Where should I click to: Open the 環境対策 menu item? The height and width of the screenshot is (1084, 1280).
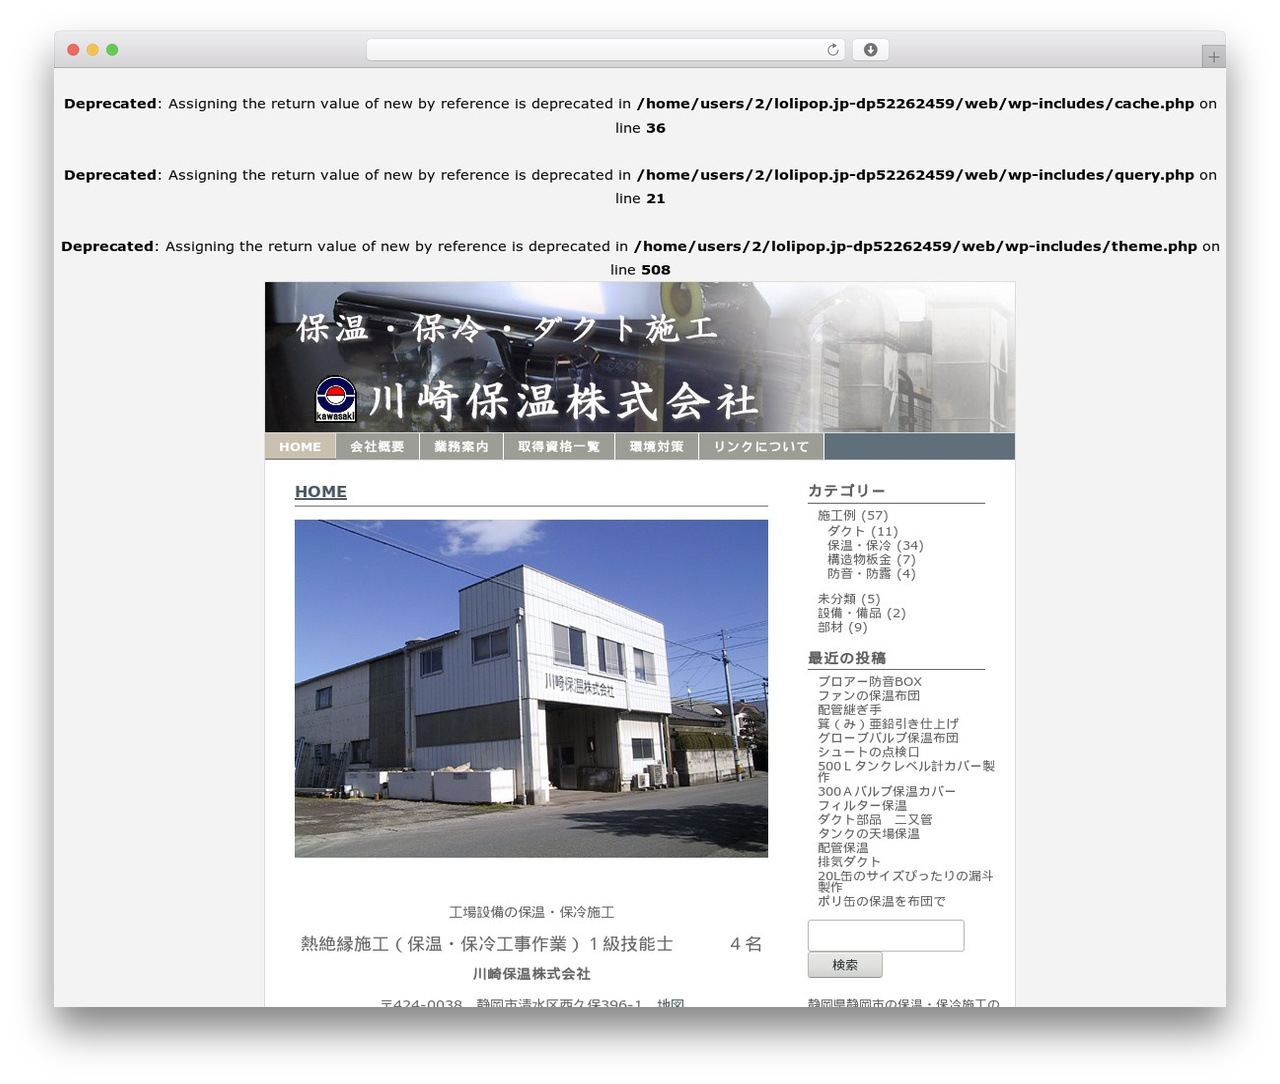657,447
